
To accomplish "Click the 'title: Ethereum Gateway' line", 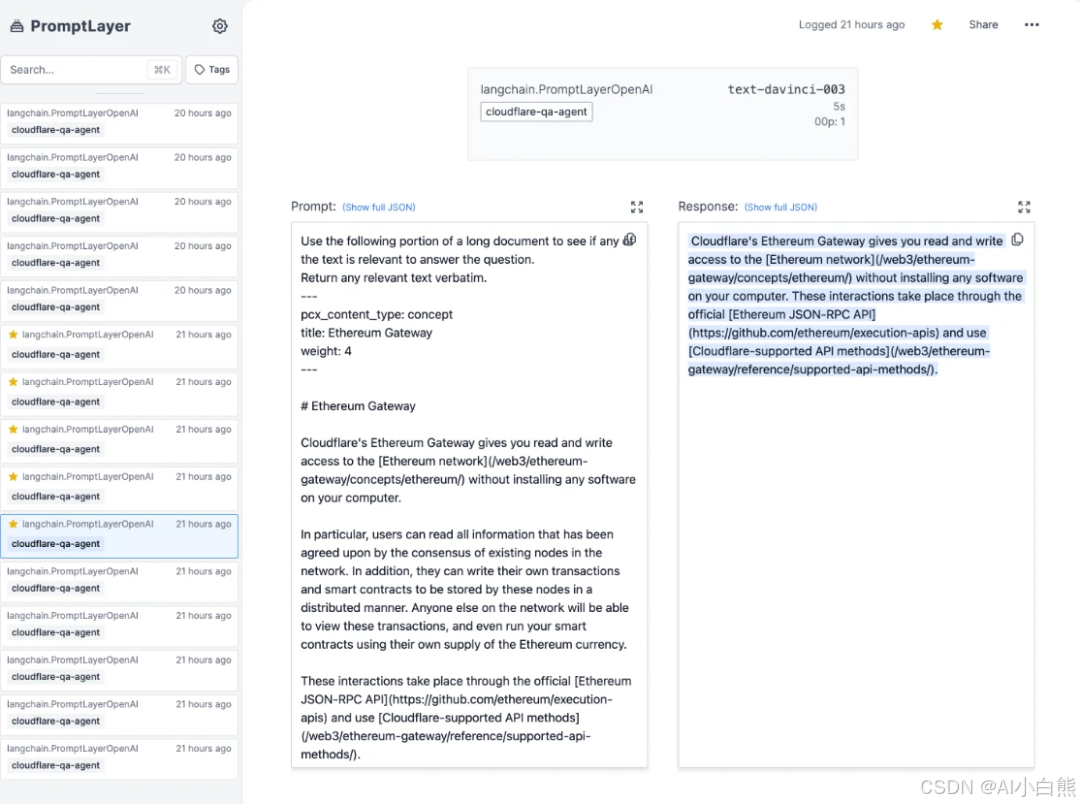I will [366, 333].
